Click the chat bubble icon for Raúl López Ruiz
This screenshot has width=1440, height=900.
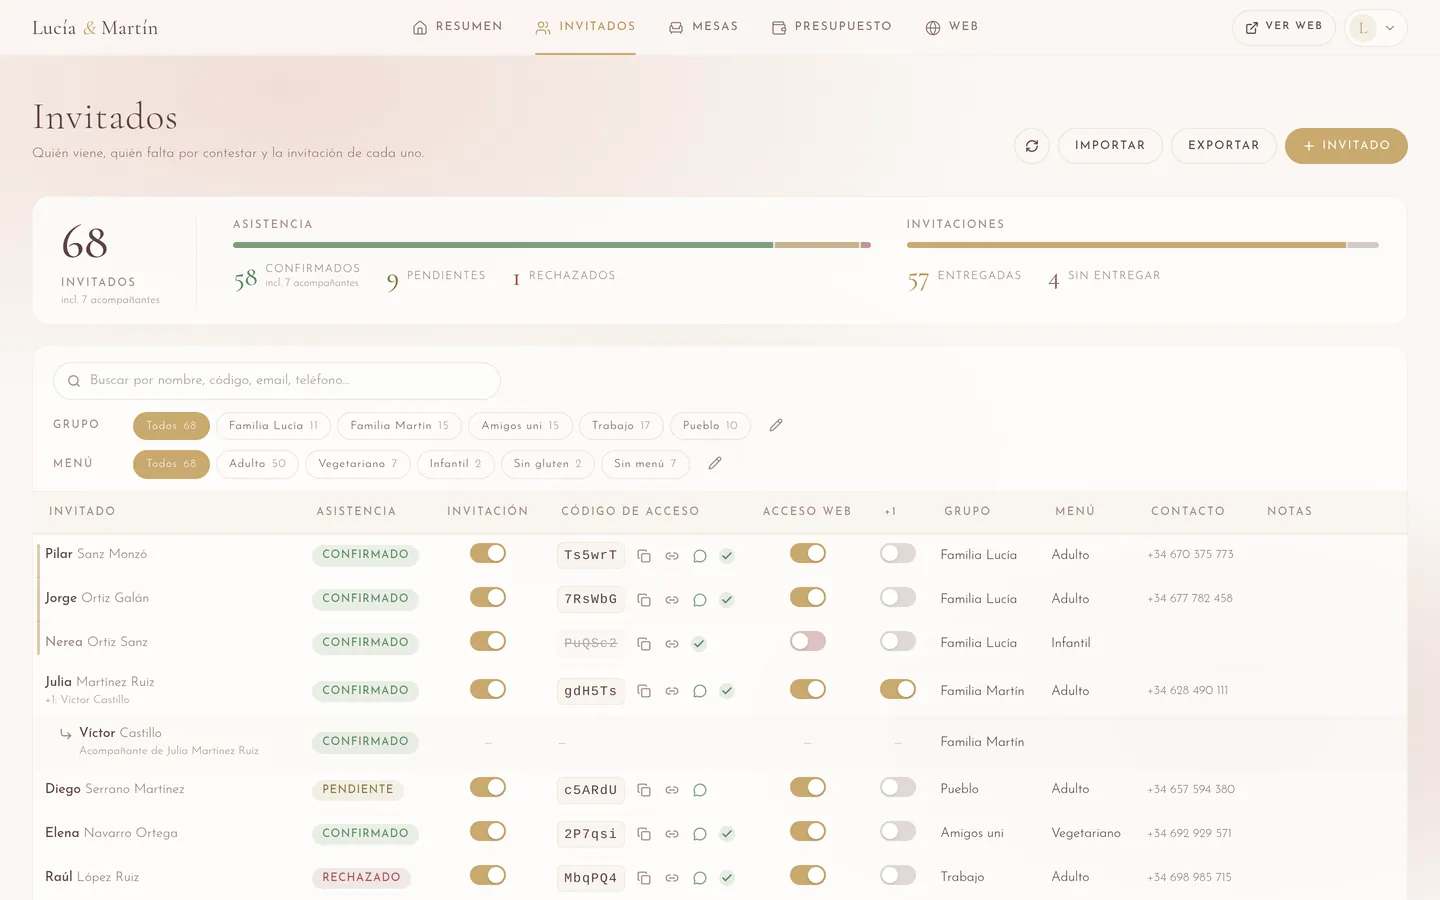(700, 878)
